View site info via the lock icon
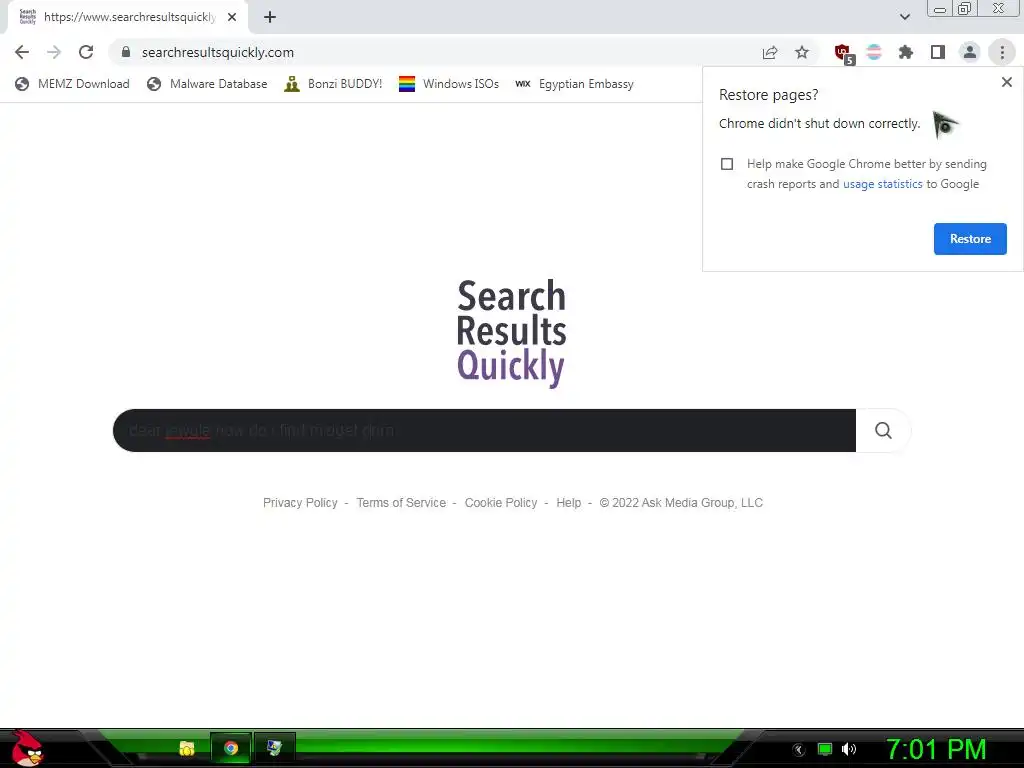The width and height of the screenshot is (1024, 768). (126, 52)
